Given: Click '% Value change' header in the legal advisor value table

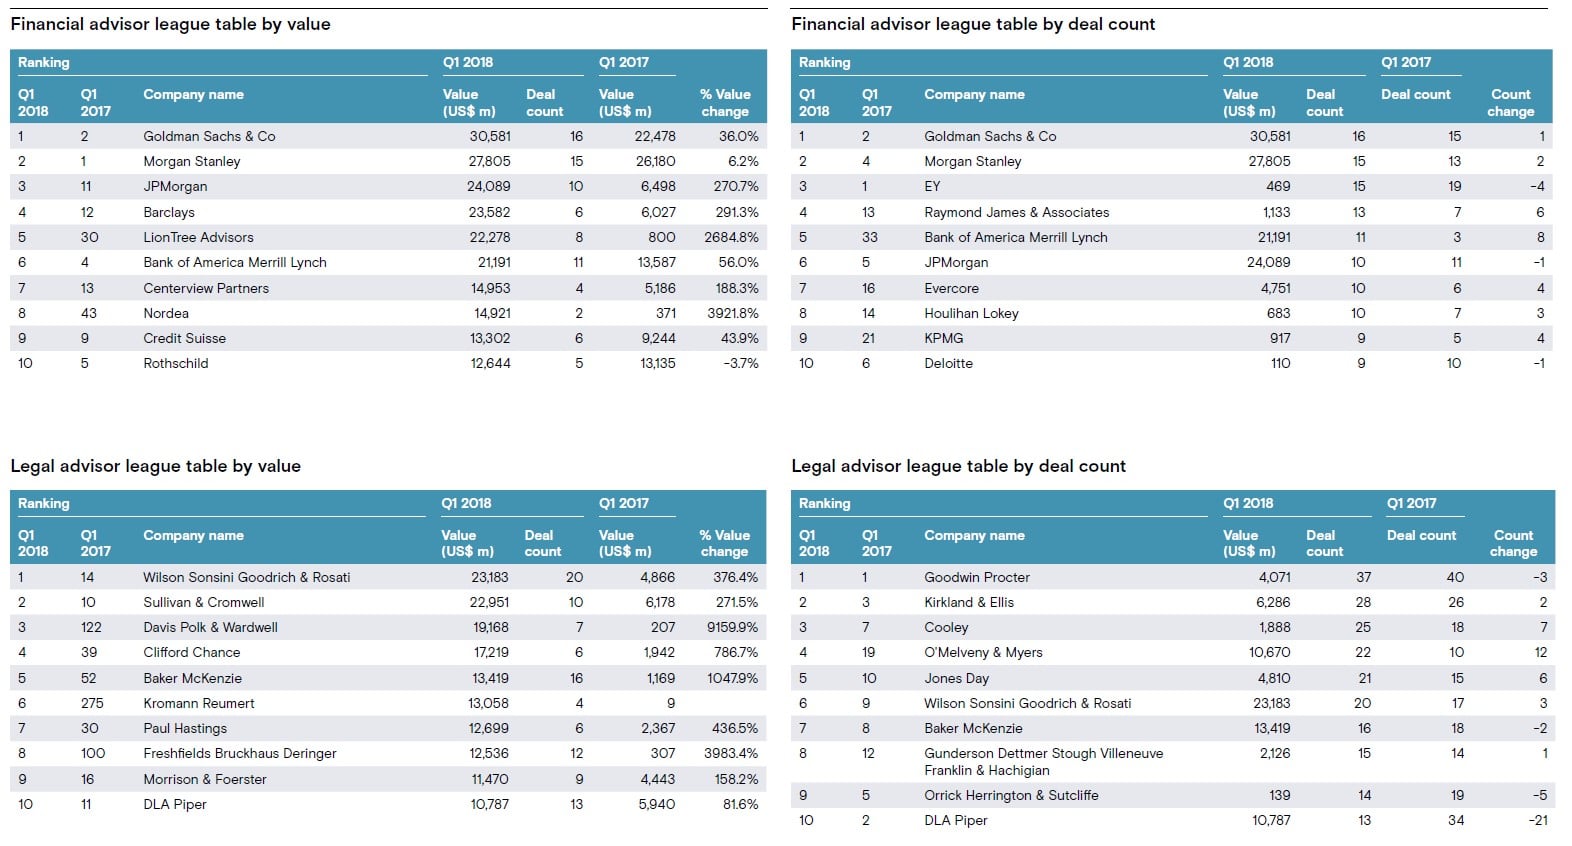Looking at the screenshot, I should [x=724, y=543].
